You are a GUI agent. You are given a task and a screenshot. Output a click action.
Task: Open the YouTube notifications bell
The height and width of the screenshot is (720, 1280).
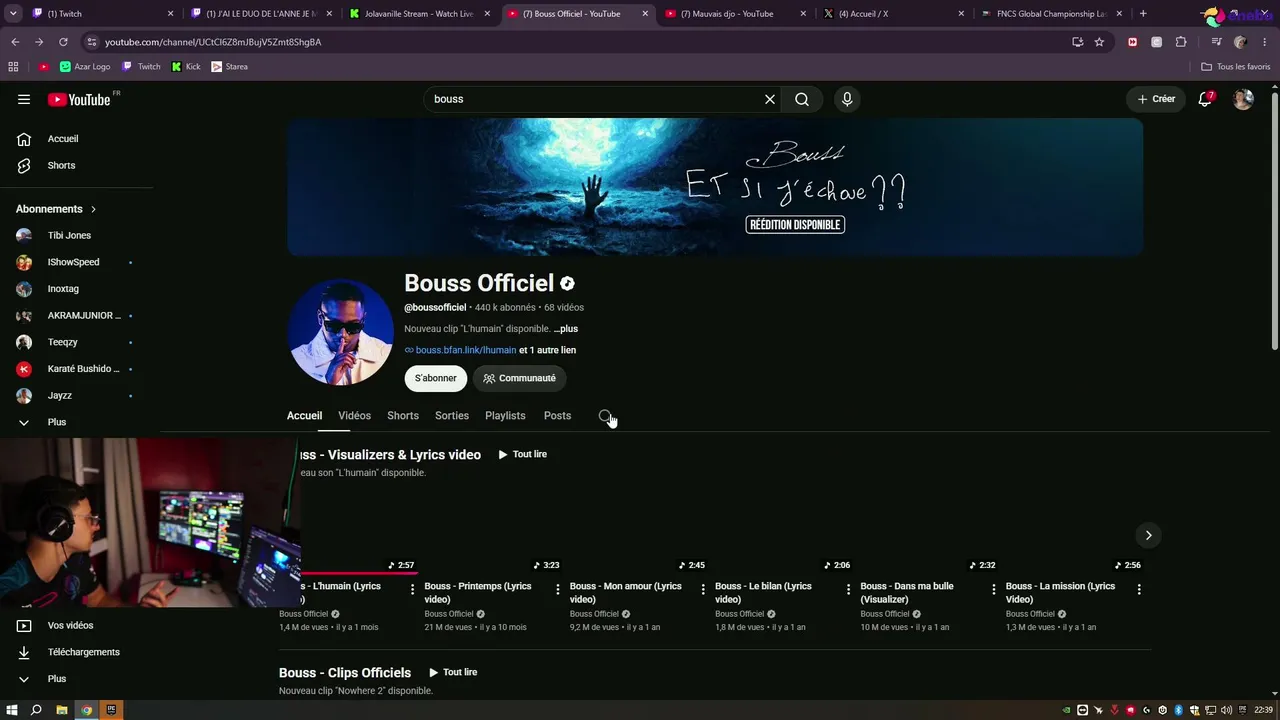1205,99
